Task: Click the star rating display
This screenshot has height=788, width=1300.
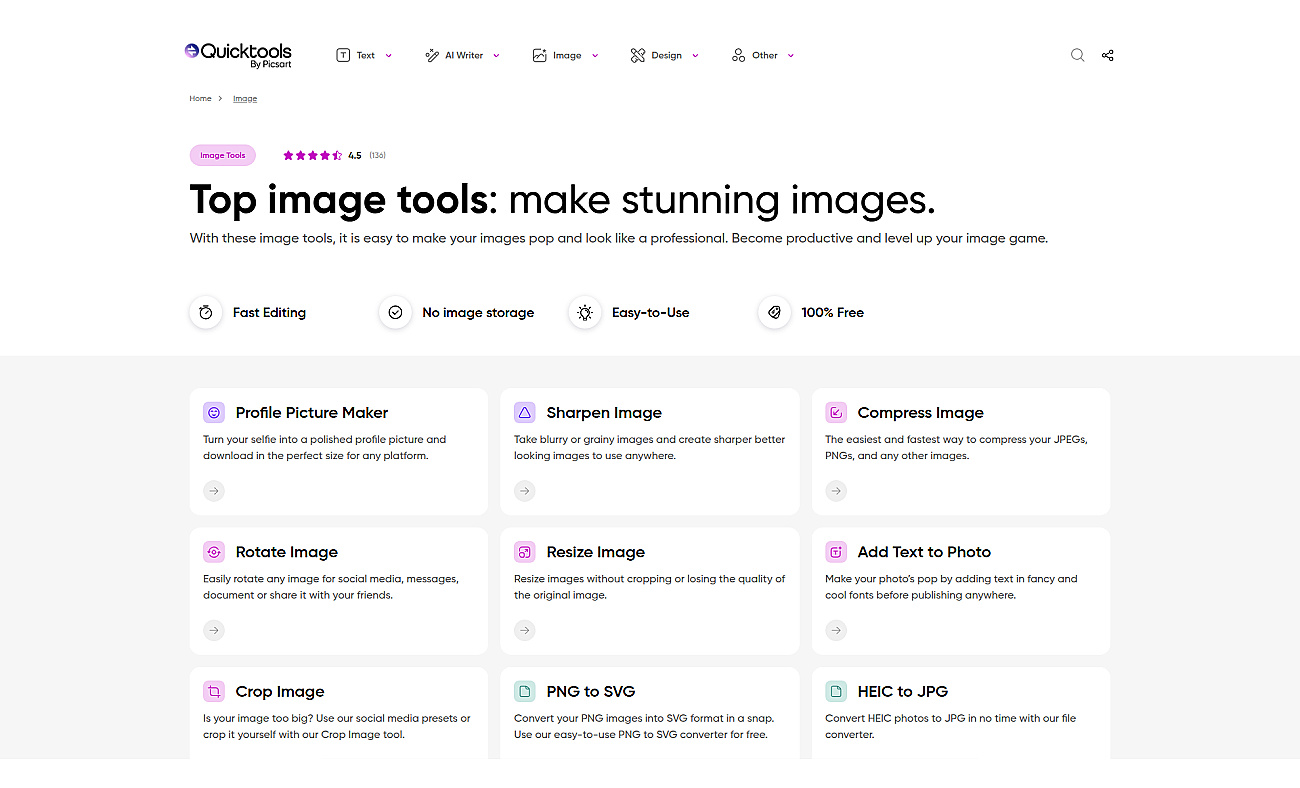Action: coord(313,155)
